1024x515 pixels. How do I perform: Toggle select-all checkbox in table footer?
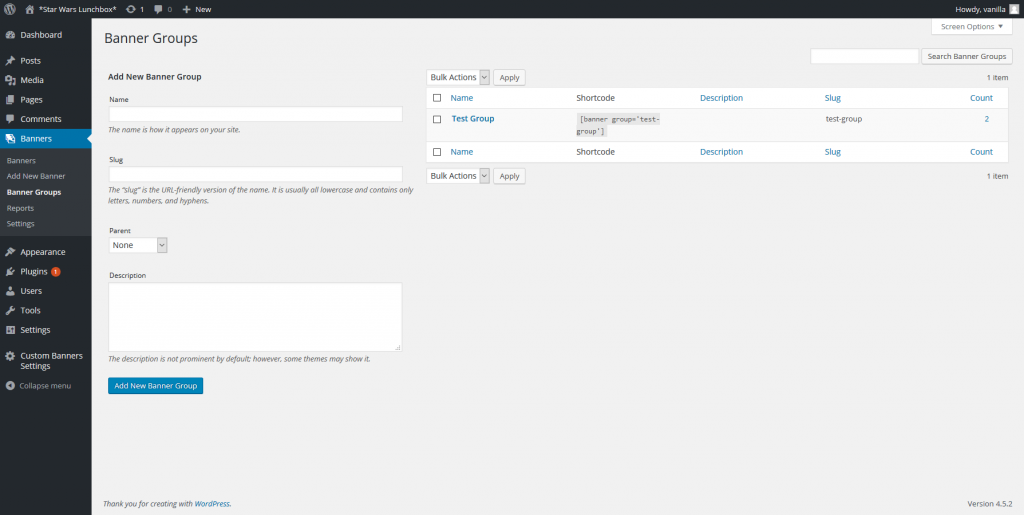click(x=437, y=152)
